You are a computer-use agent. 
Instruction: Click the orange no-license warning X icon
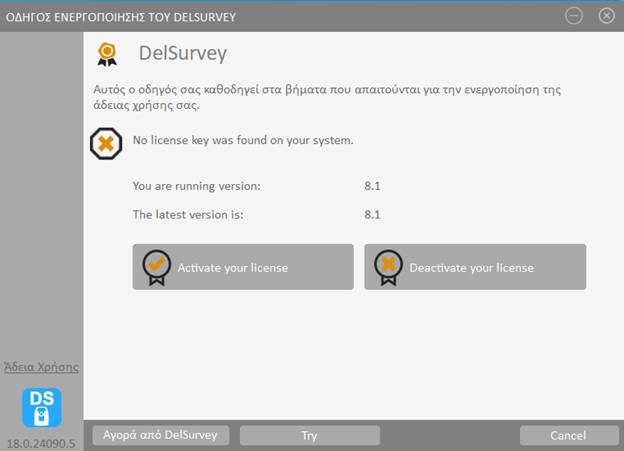[x=106, y=143]
